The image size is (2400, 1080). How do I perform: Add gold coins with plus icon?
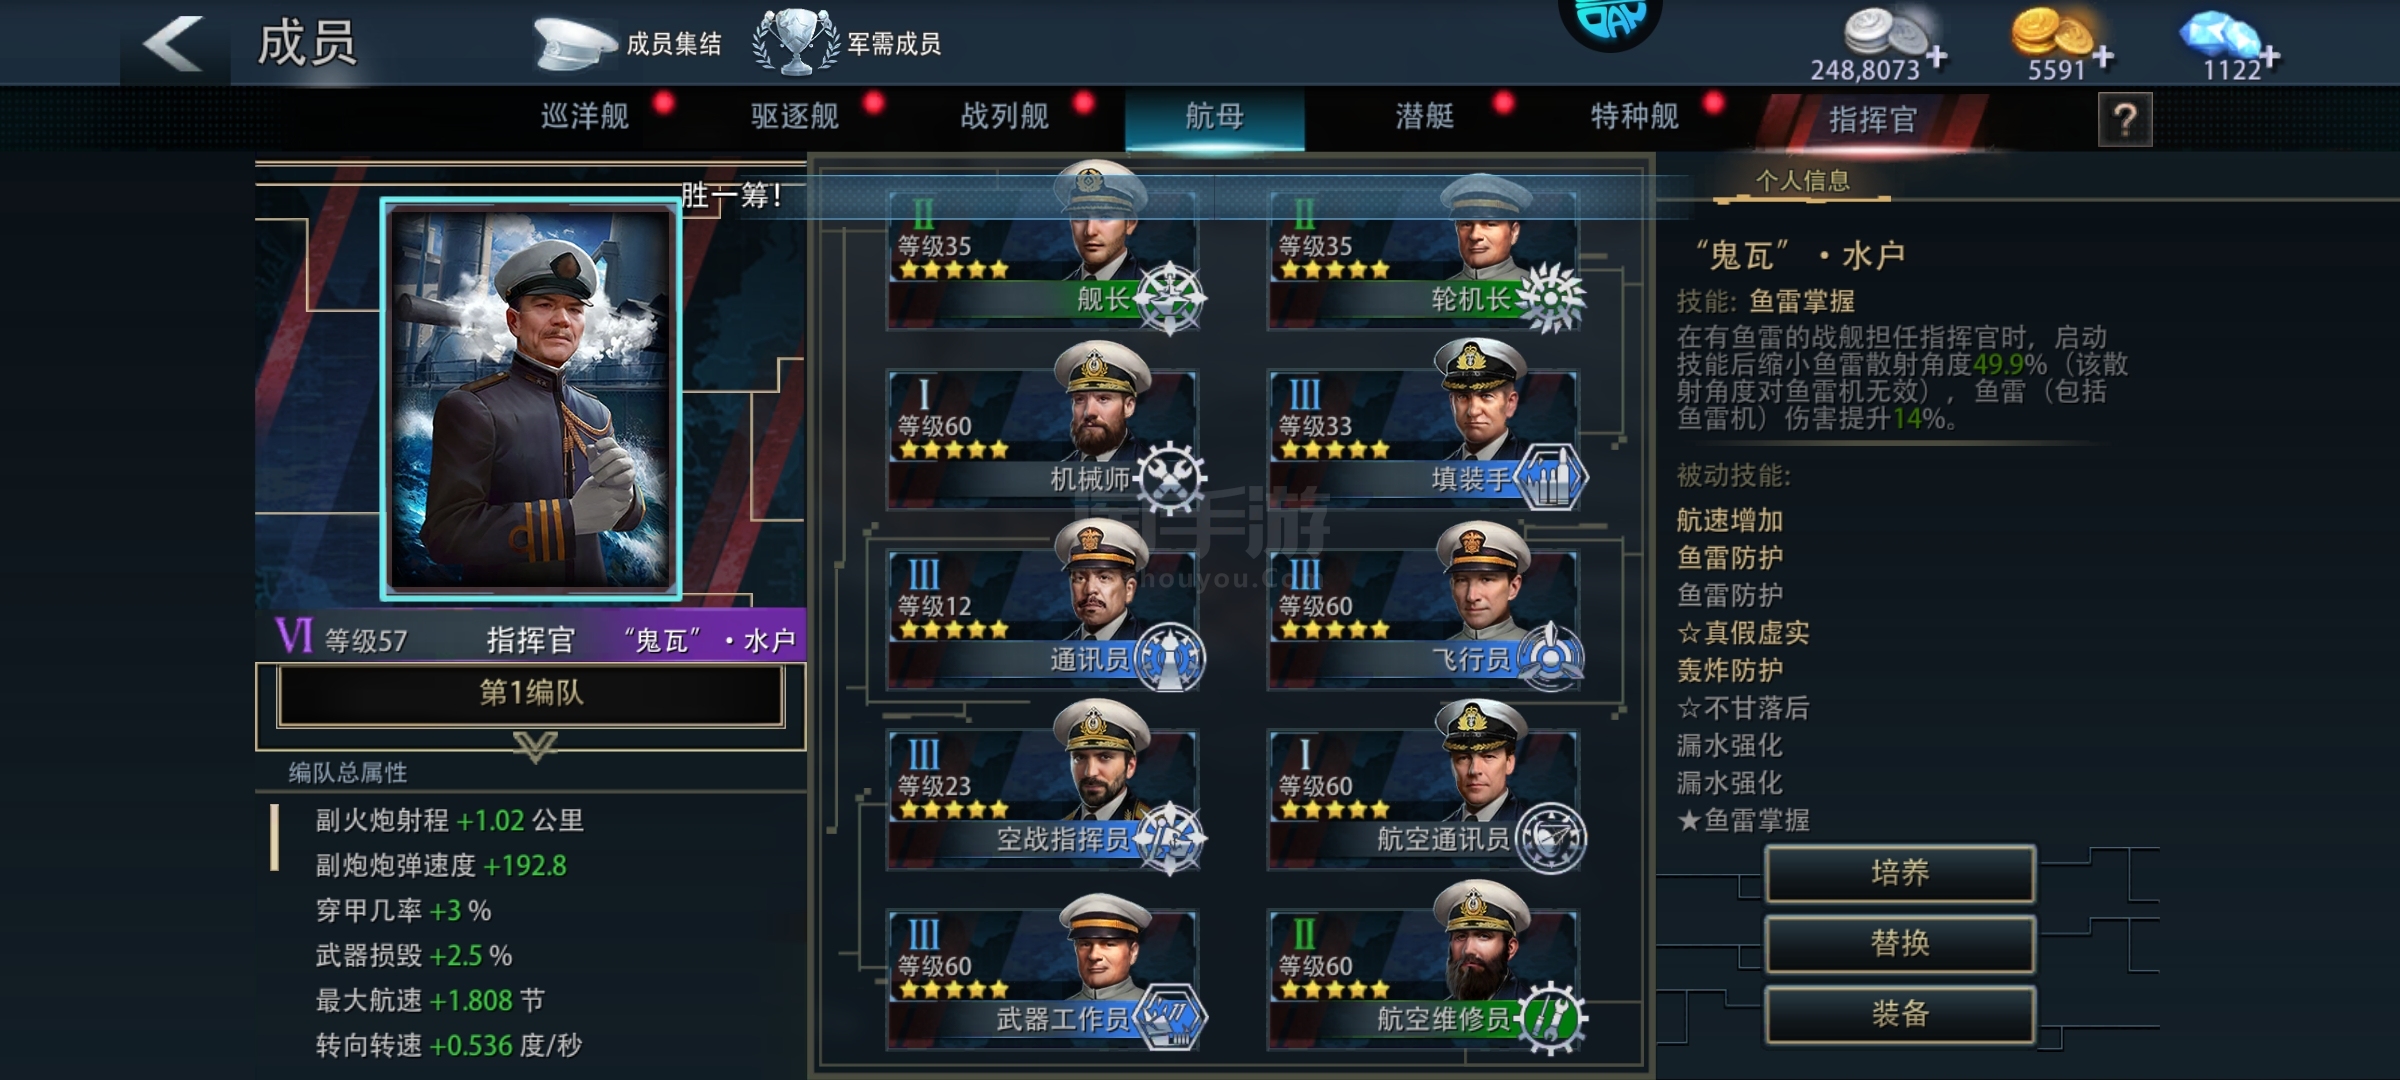[2103, 57]
